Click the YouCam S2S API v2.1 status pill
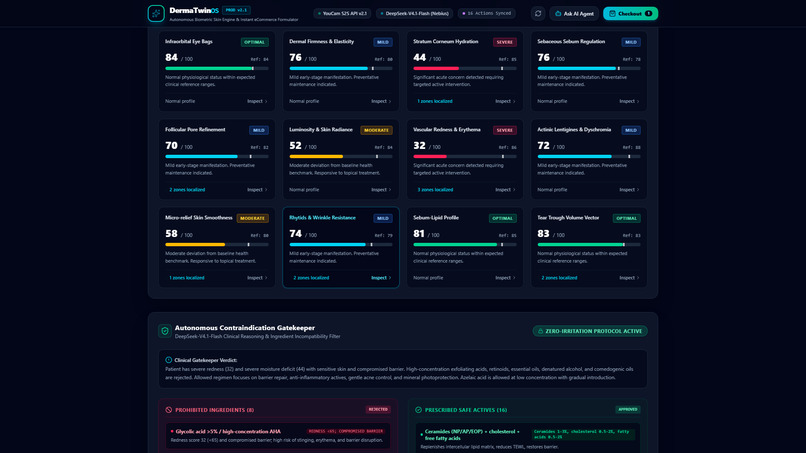Viewport: 806px width, 453px height. point(342,13)
